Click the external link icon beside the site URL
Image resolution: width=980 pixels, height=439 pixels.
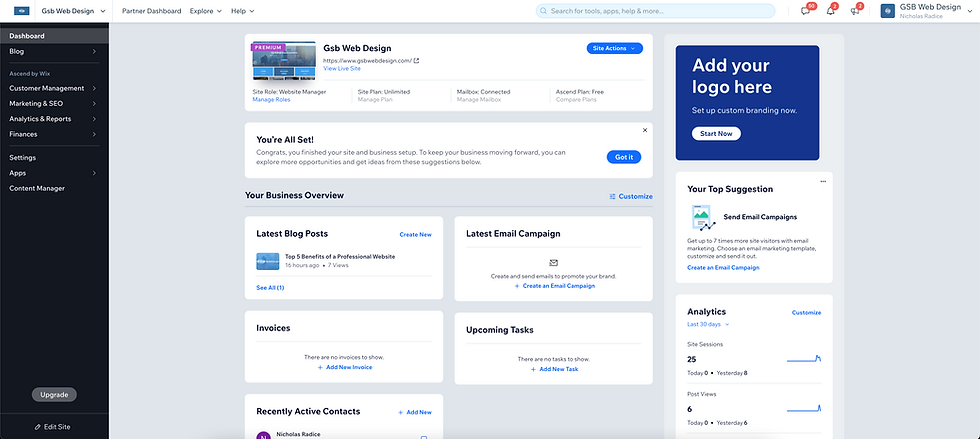pos(417,61)
